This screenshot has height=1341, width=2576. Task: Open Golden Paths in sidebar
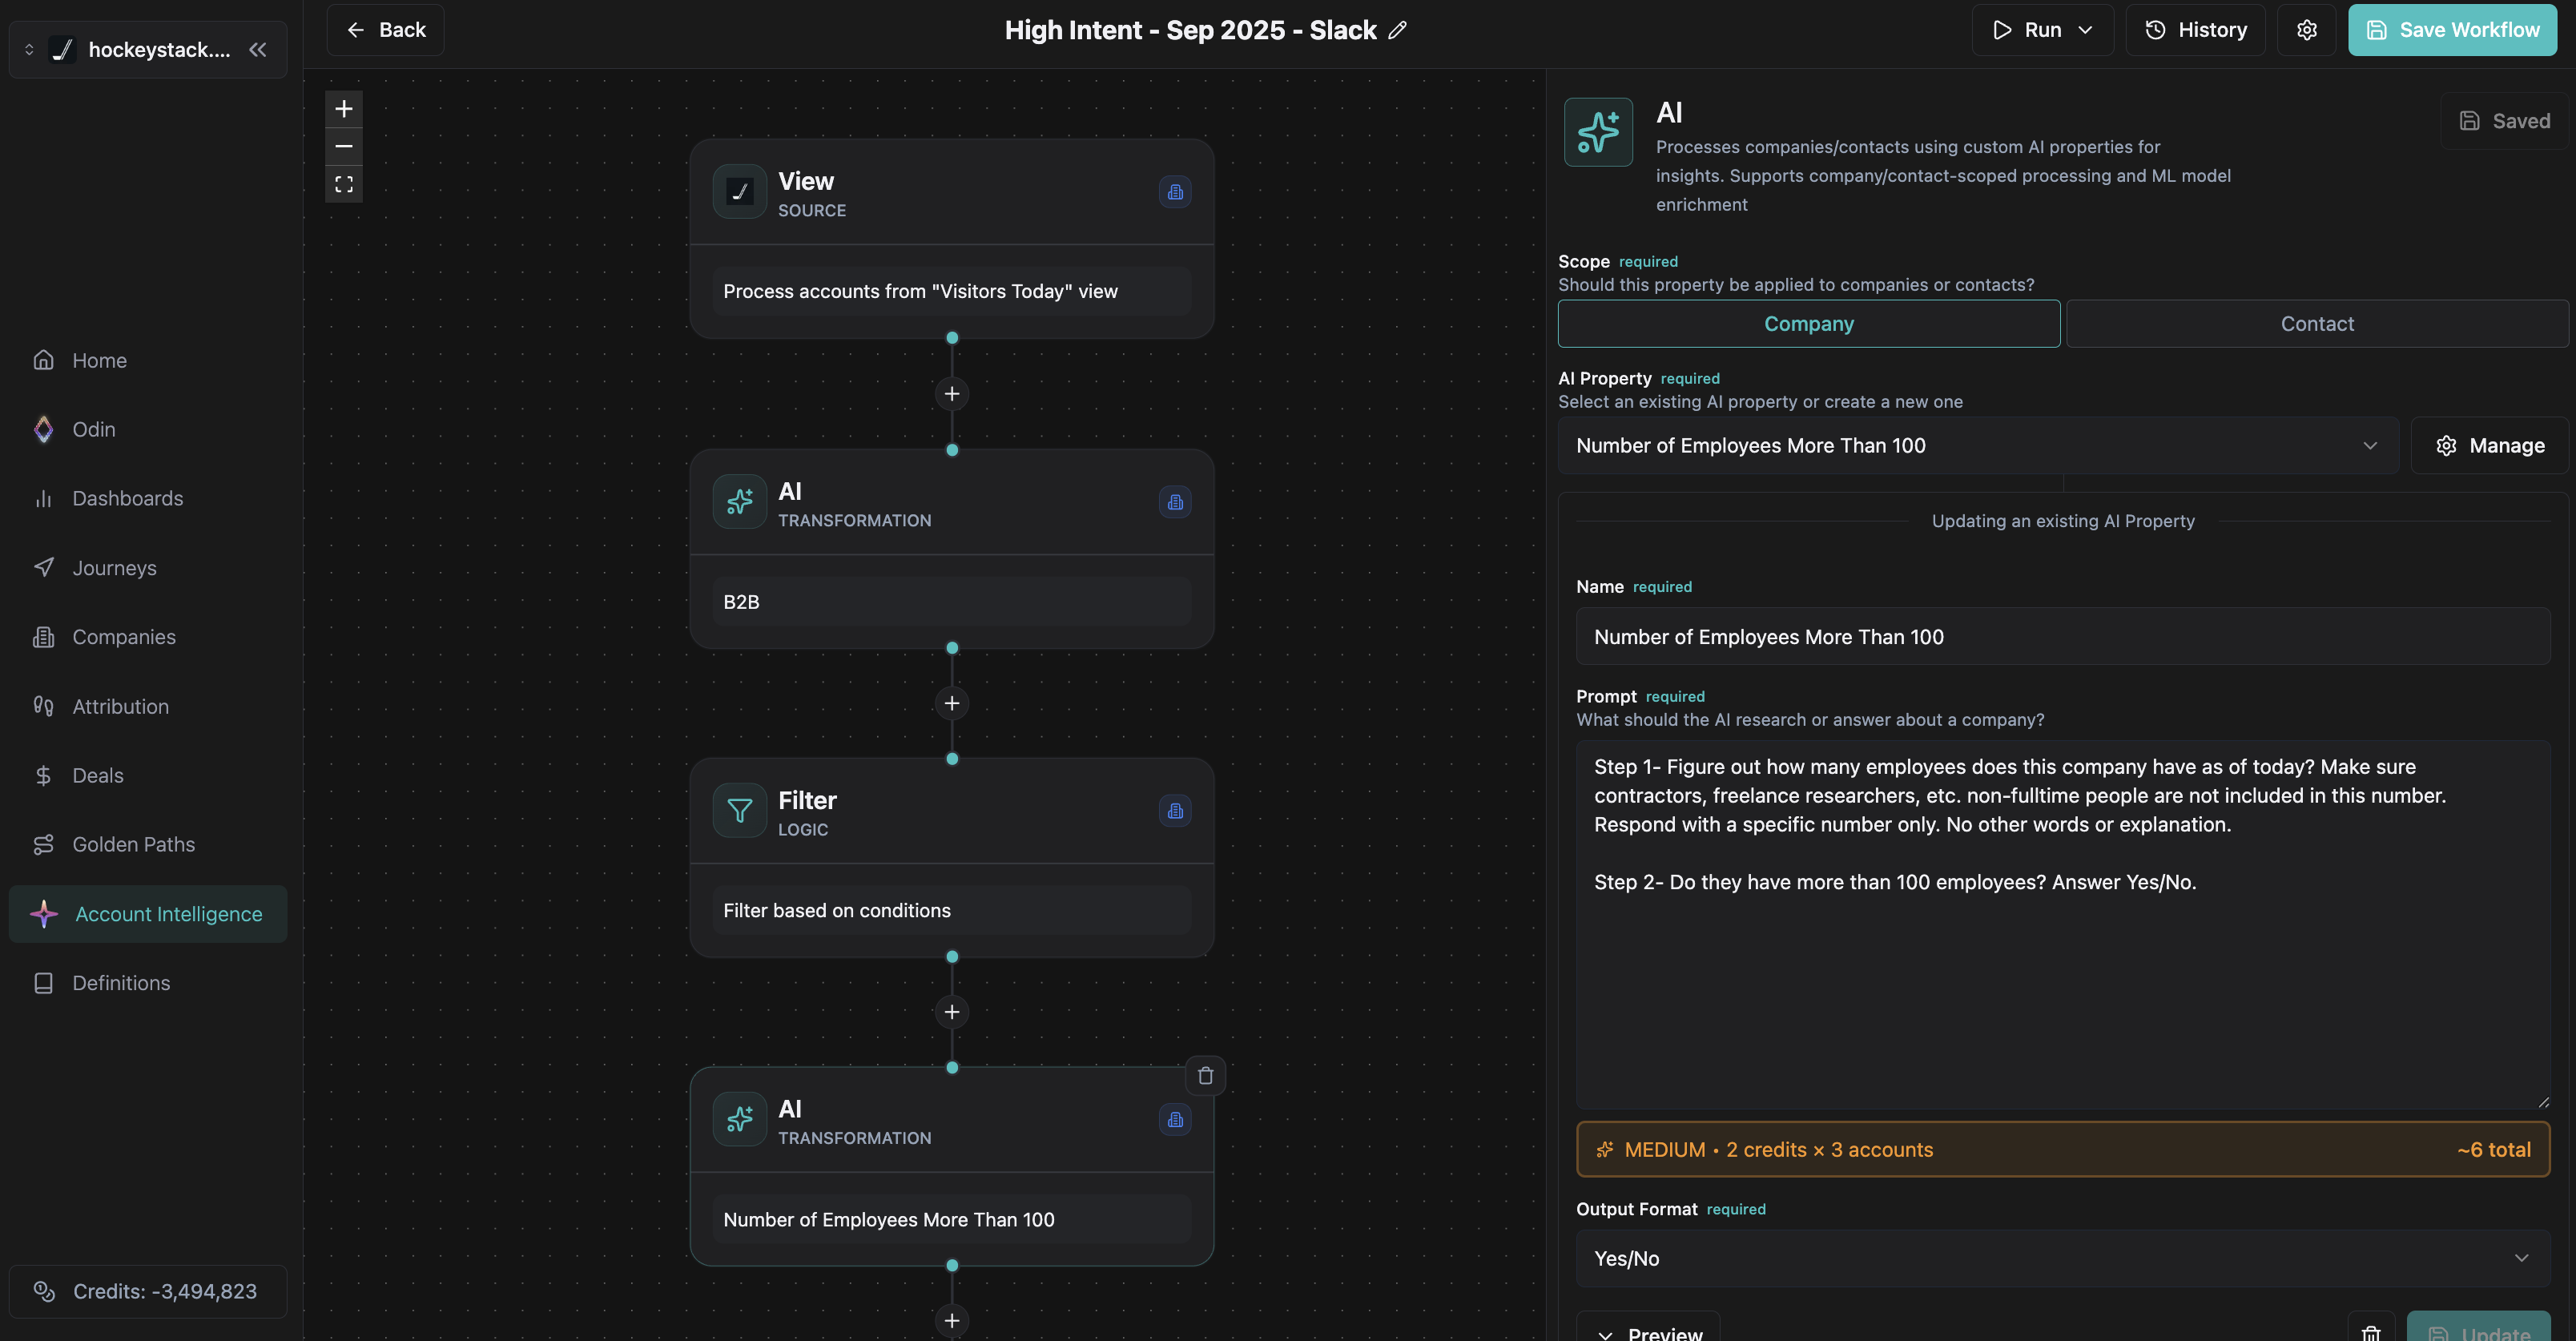[133, 845]
